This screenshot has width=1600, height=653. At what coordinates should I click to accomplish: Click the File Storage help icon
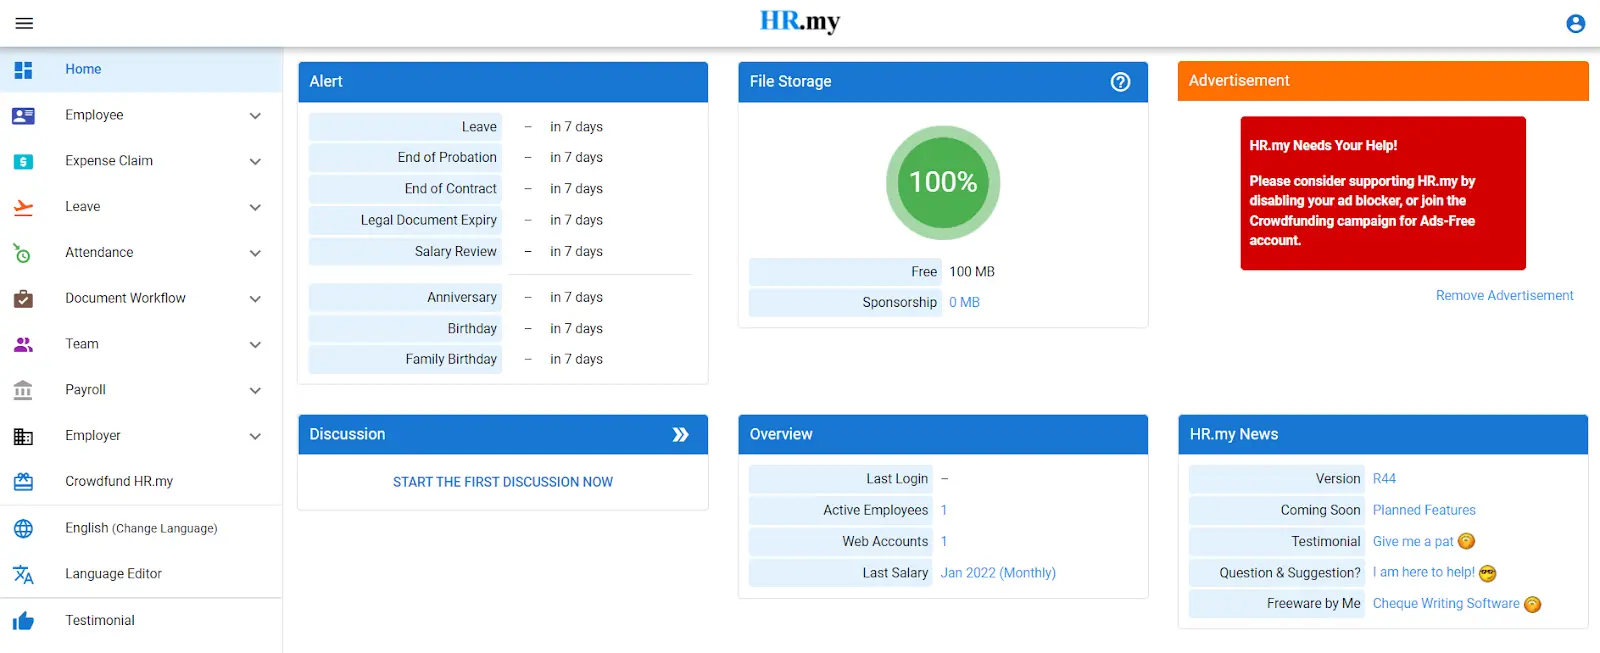click(1120, 82)
